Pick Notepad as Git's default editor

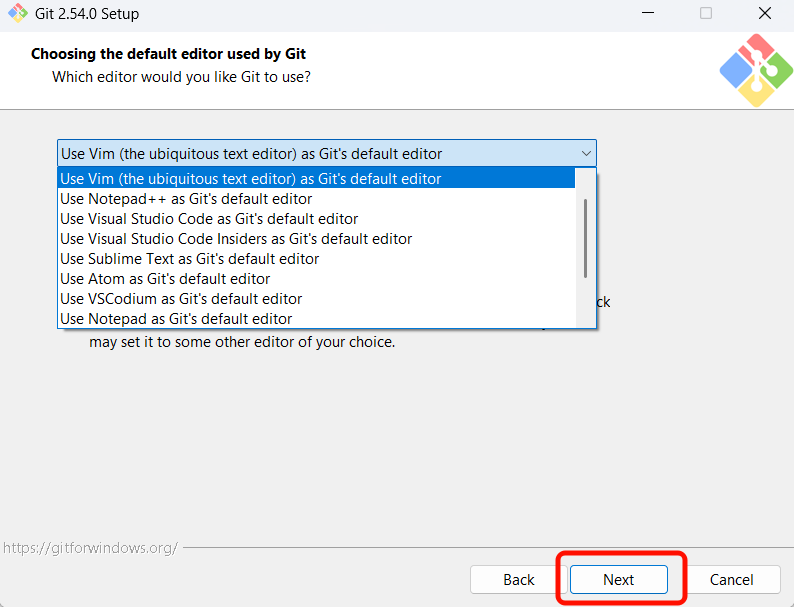pos(316,319)
